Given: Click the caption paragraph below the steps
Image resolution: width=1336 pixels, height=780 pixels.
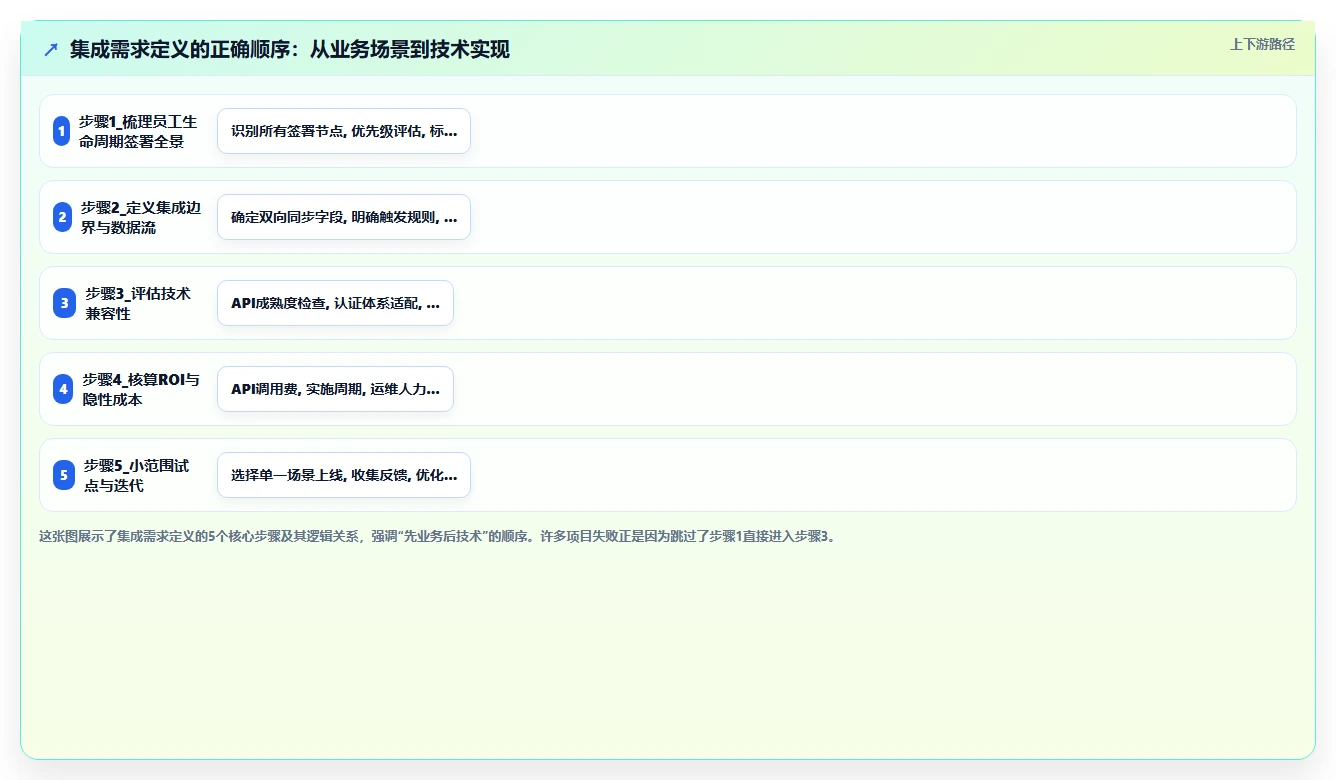Looking at the screenshot, I should [438, 536].
